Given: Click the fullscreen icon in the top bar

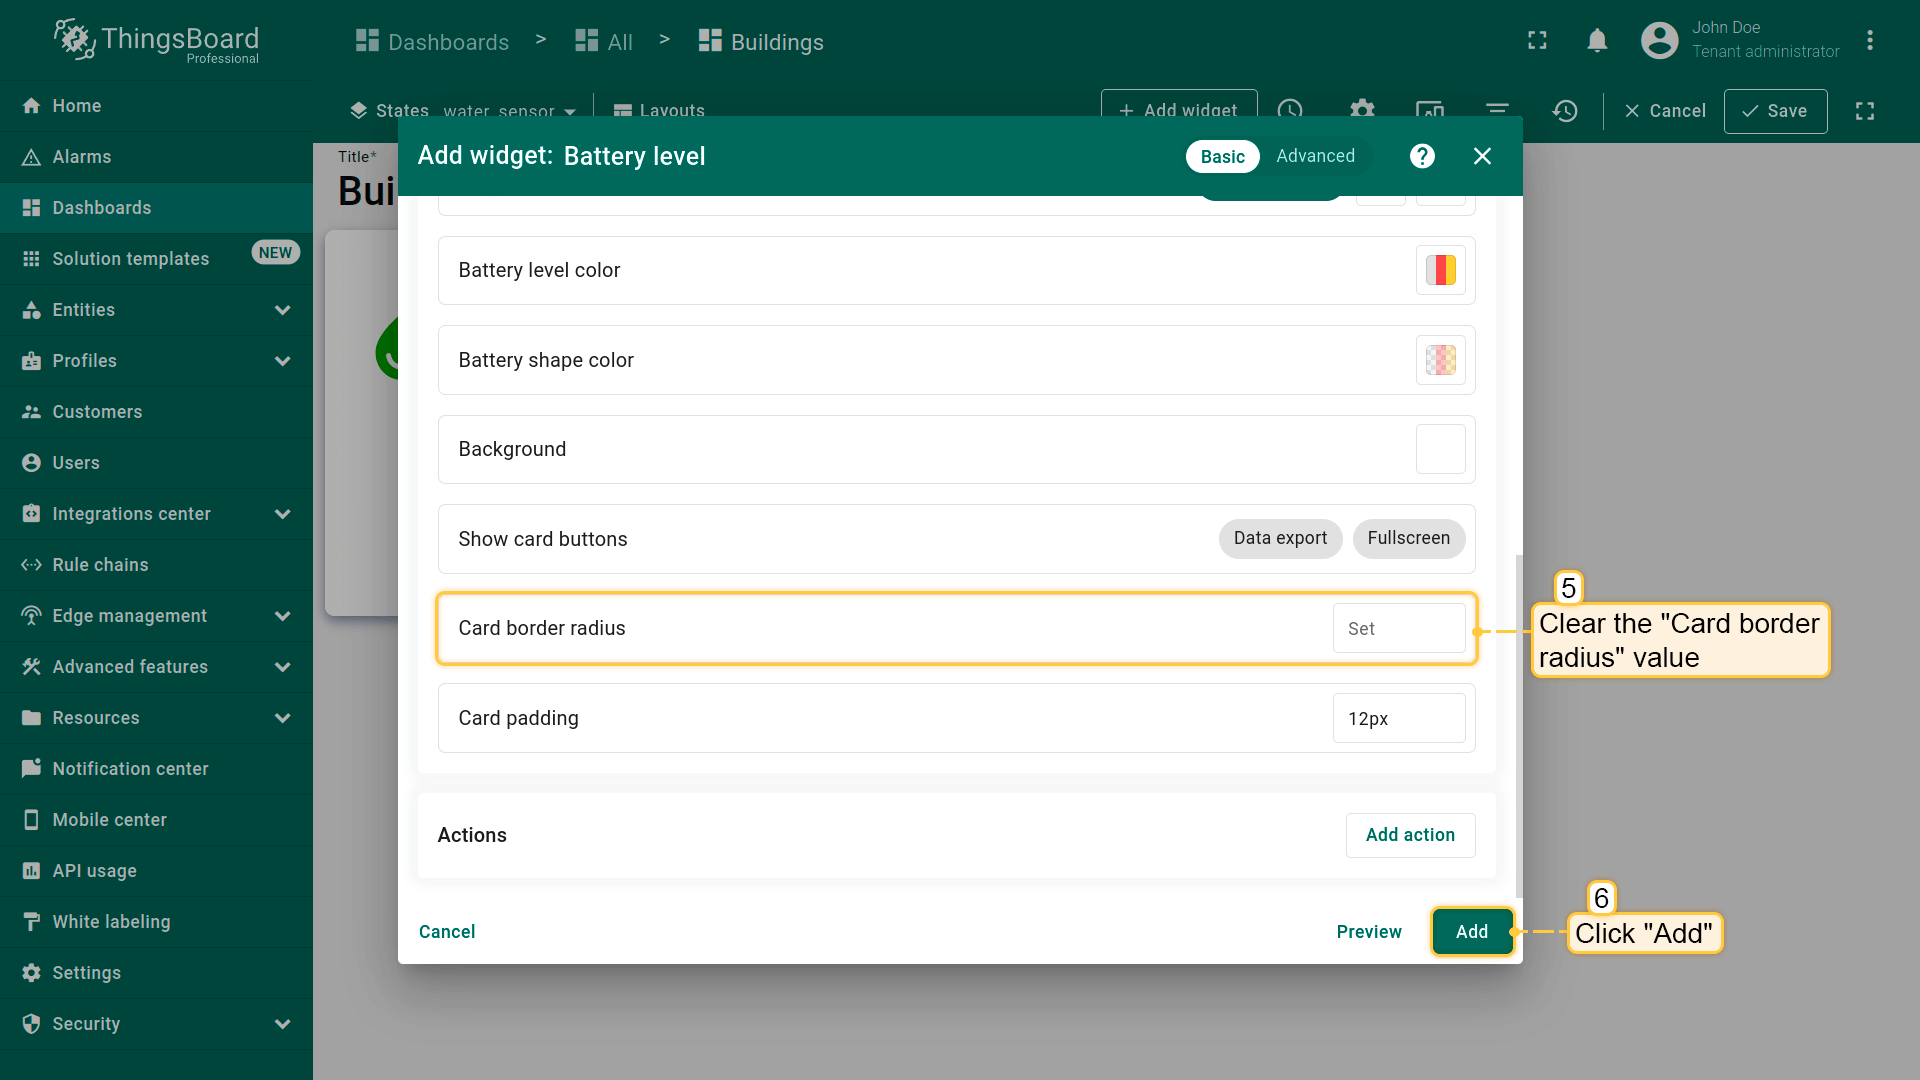Looking at the screenshot, I should [x=1537, y=41].
